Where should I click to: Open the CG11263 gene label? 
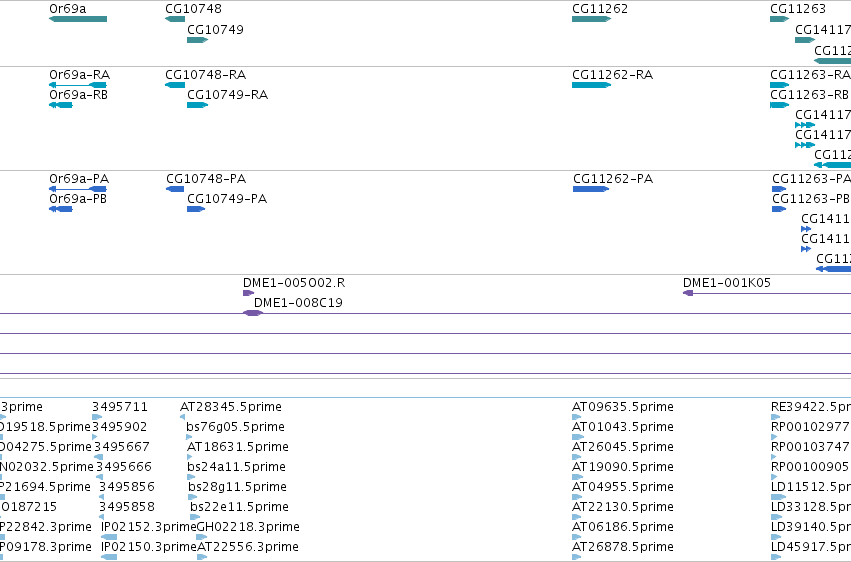point(798,9)
